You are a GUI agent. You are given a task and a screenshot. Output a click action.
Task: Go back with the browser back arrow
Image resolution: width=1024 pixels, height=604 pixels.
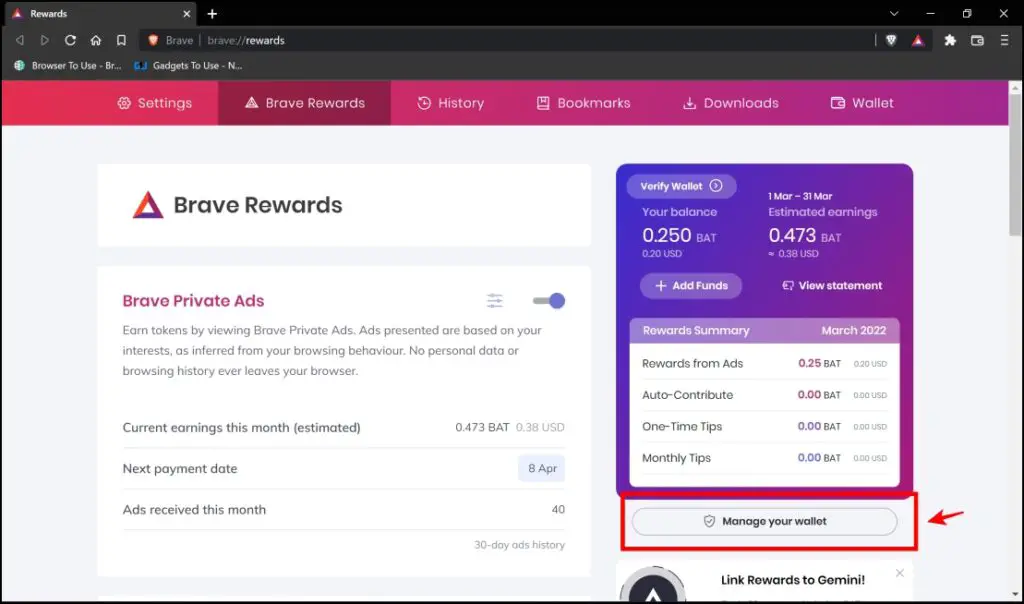coord(20,40)
